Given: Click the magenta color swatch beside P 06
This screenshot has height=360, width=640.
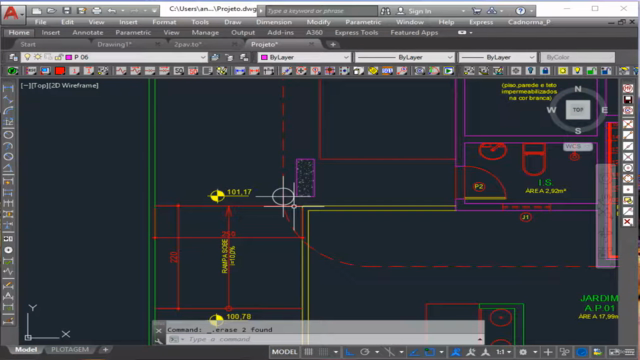Looking at the screenshot, I should [69, 58].
